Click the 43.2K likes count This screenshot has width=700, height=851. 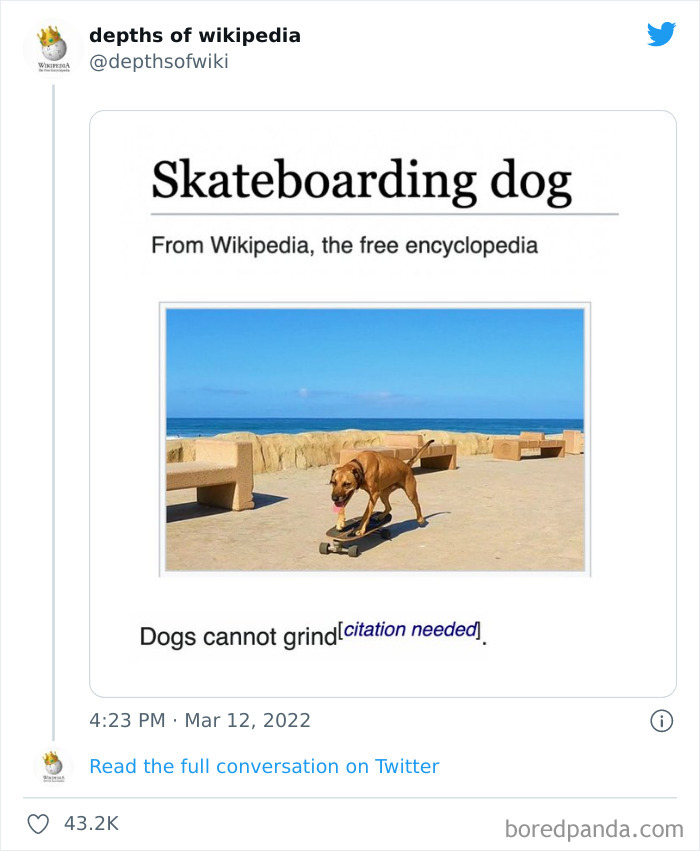click(91, 824)
